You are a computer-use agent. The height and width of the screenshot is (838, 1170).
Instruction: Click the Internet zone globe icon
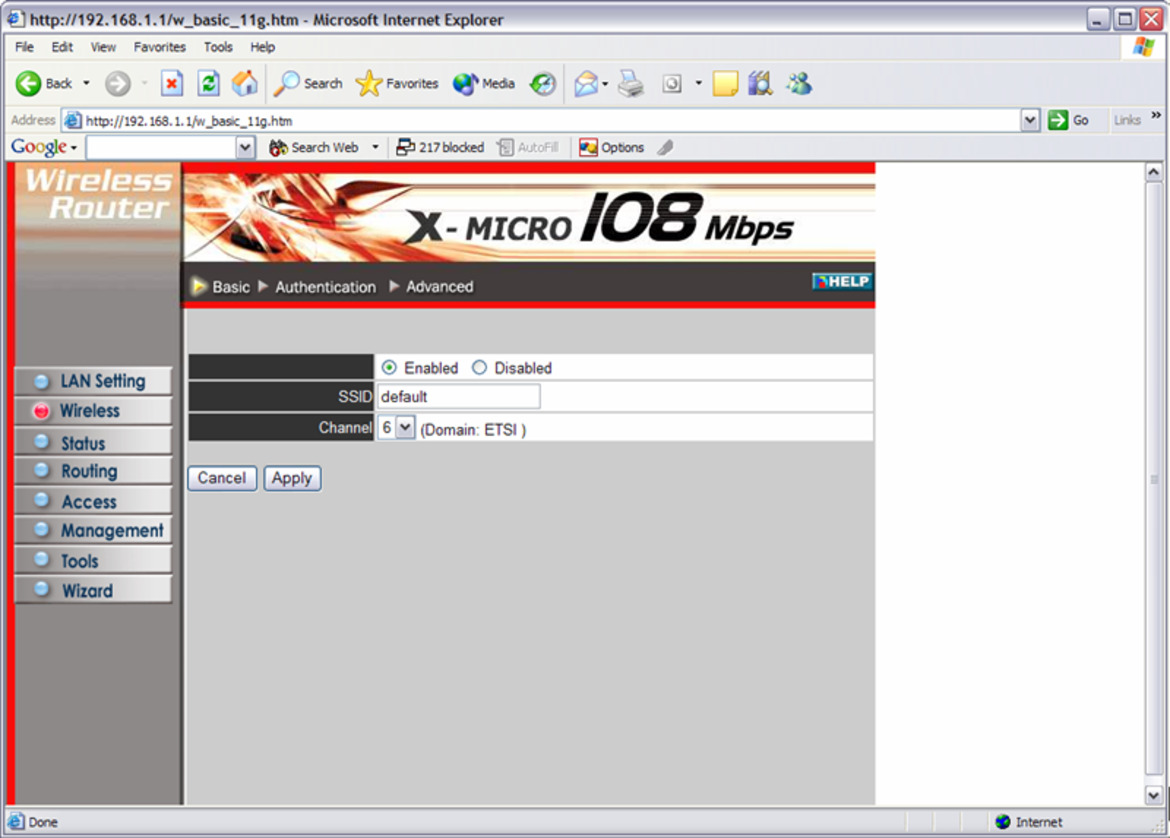1003,822
